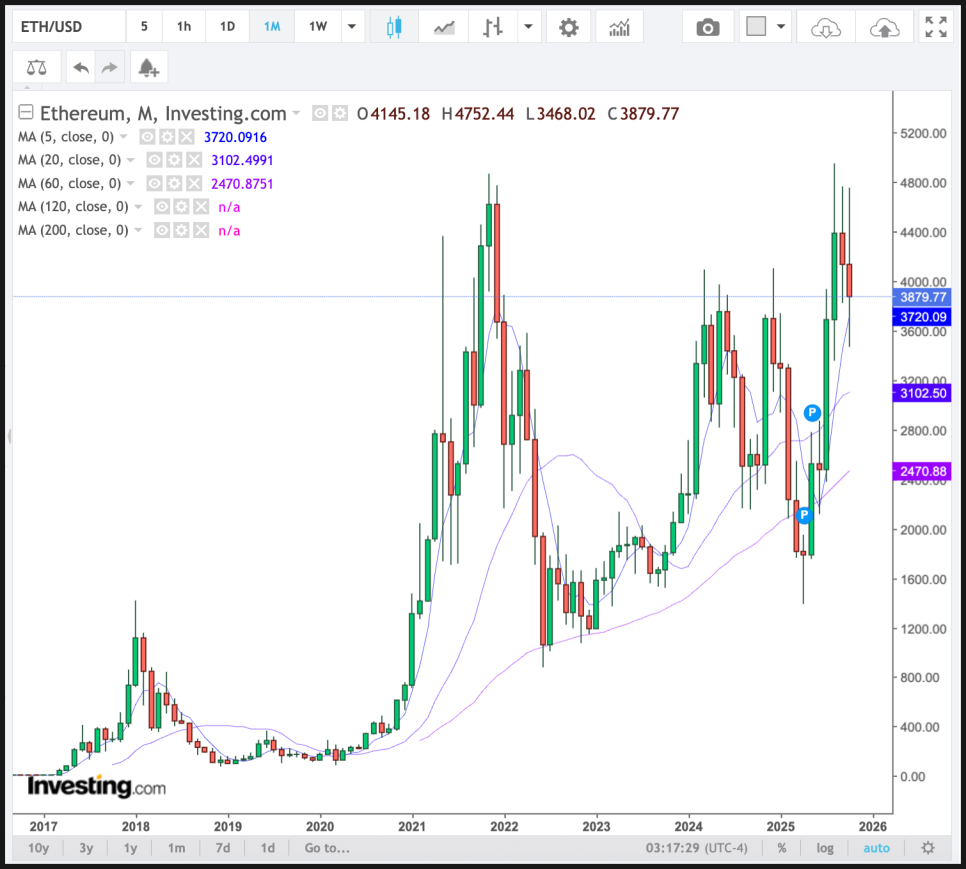Collapse the Ethereum indicator legend

point(26,113)
